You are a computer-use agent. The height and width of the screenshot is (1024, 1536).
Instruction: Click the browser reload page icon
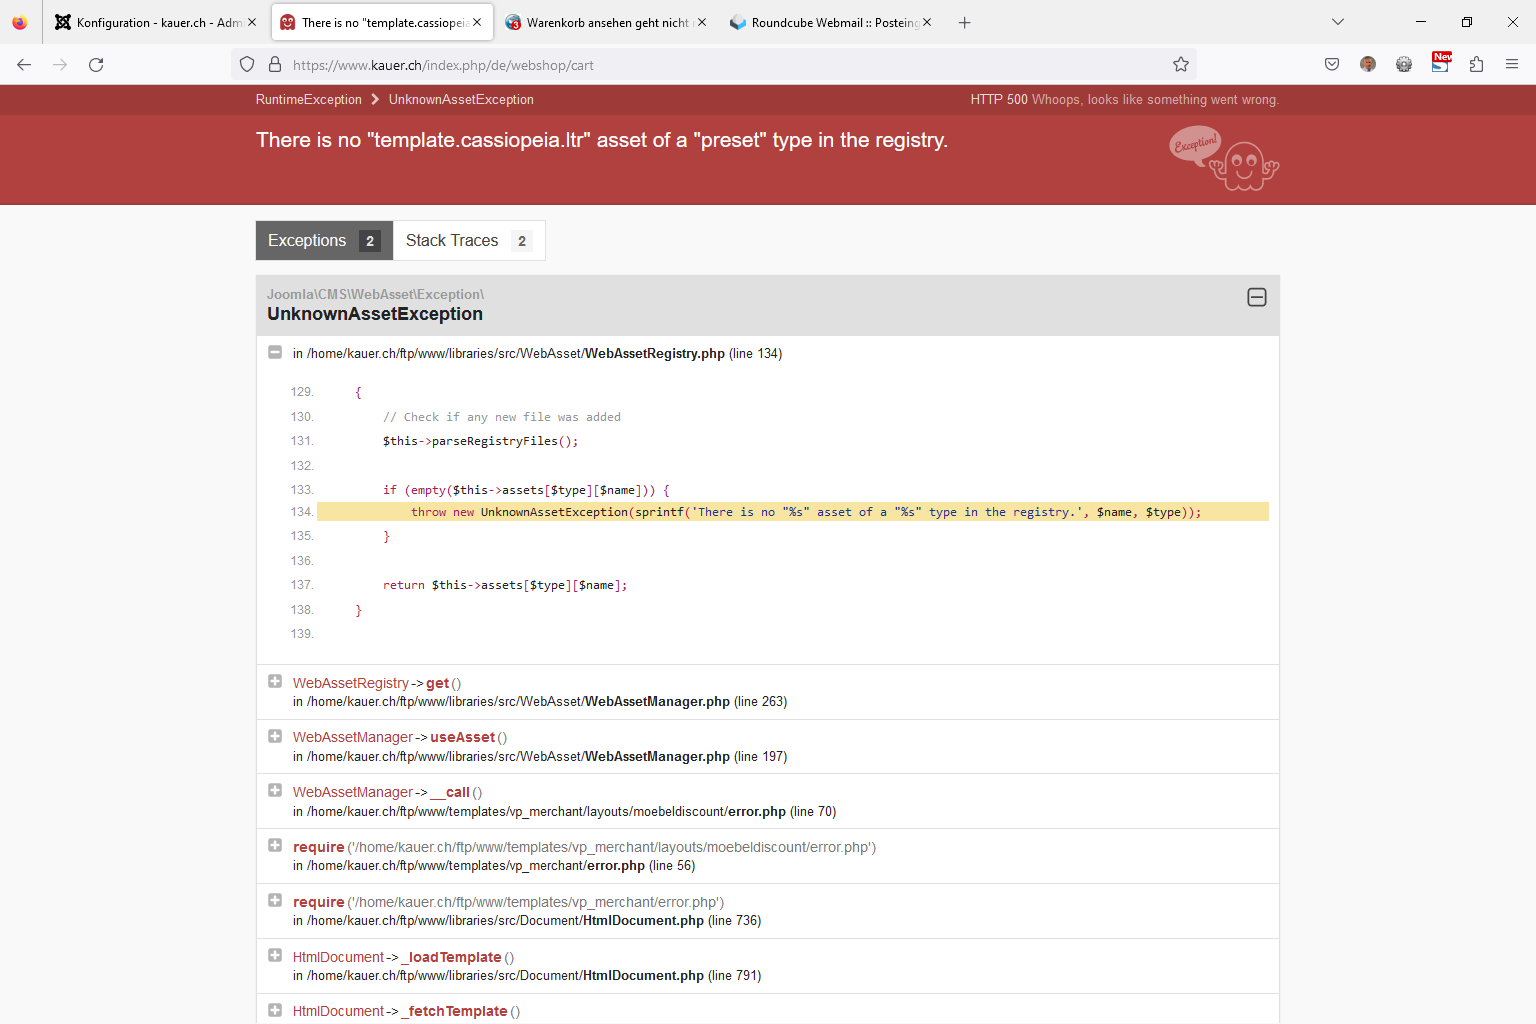point(96,65)
